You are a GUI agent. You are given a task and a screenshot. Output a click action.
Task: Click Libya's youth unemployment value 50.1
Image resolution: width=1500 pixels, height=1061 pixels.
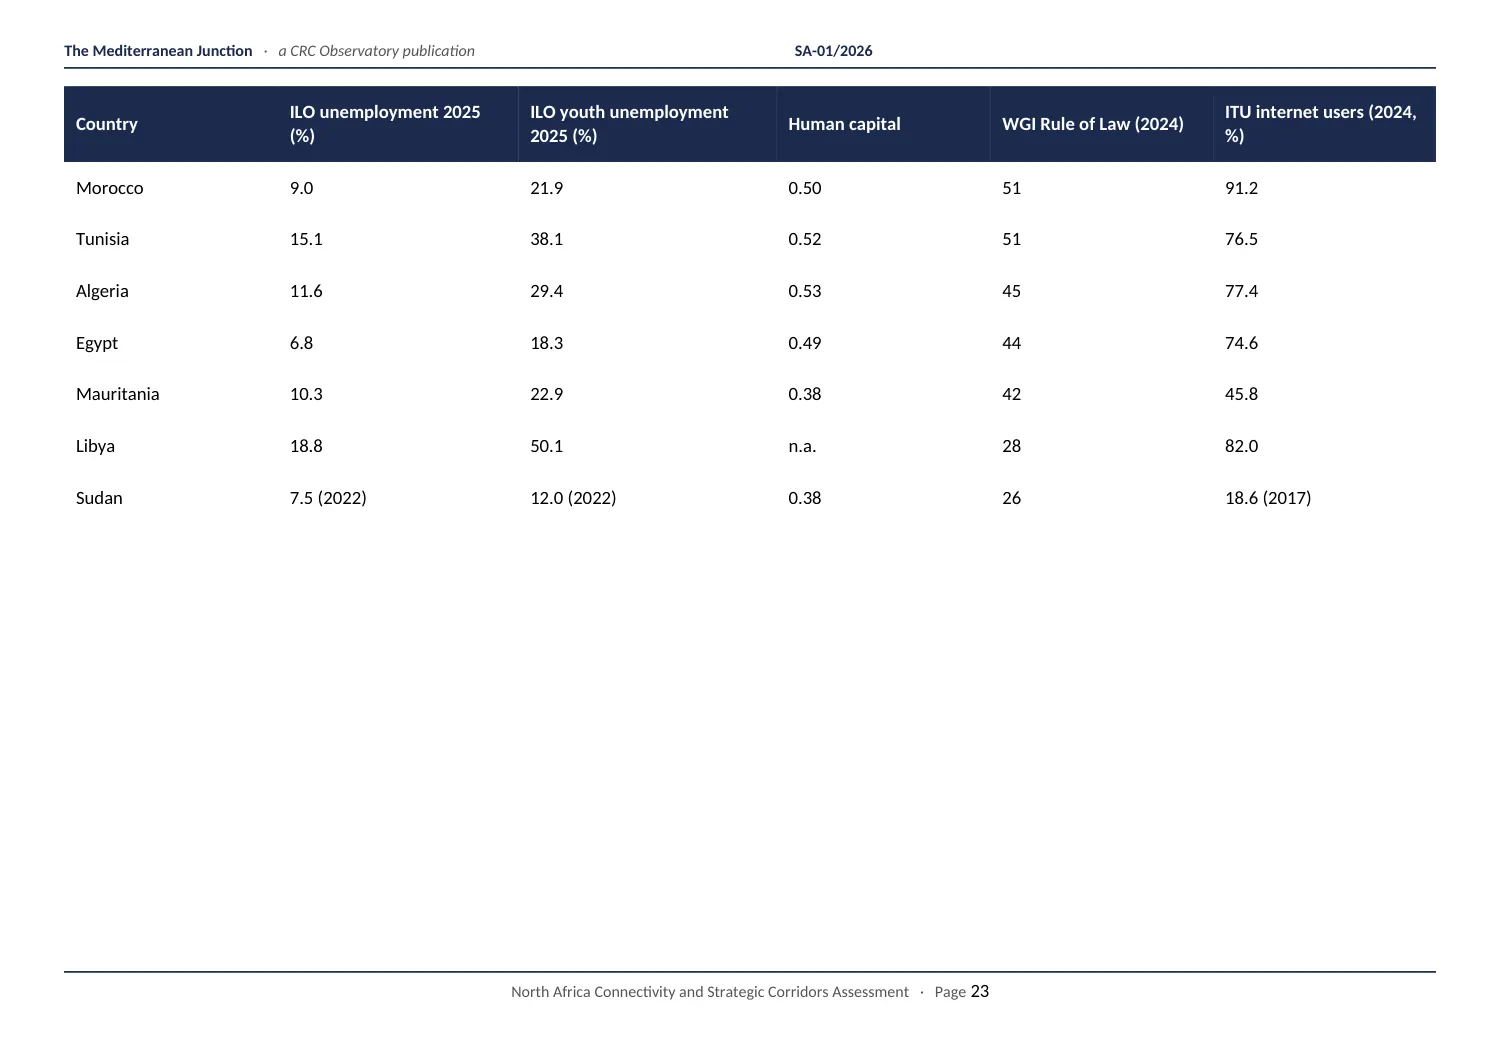pos(546,446)
